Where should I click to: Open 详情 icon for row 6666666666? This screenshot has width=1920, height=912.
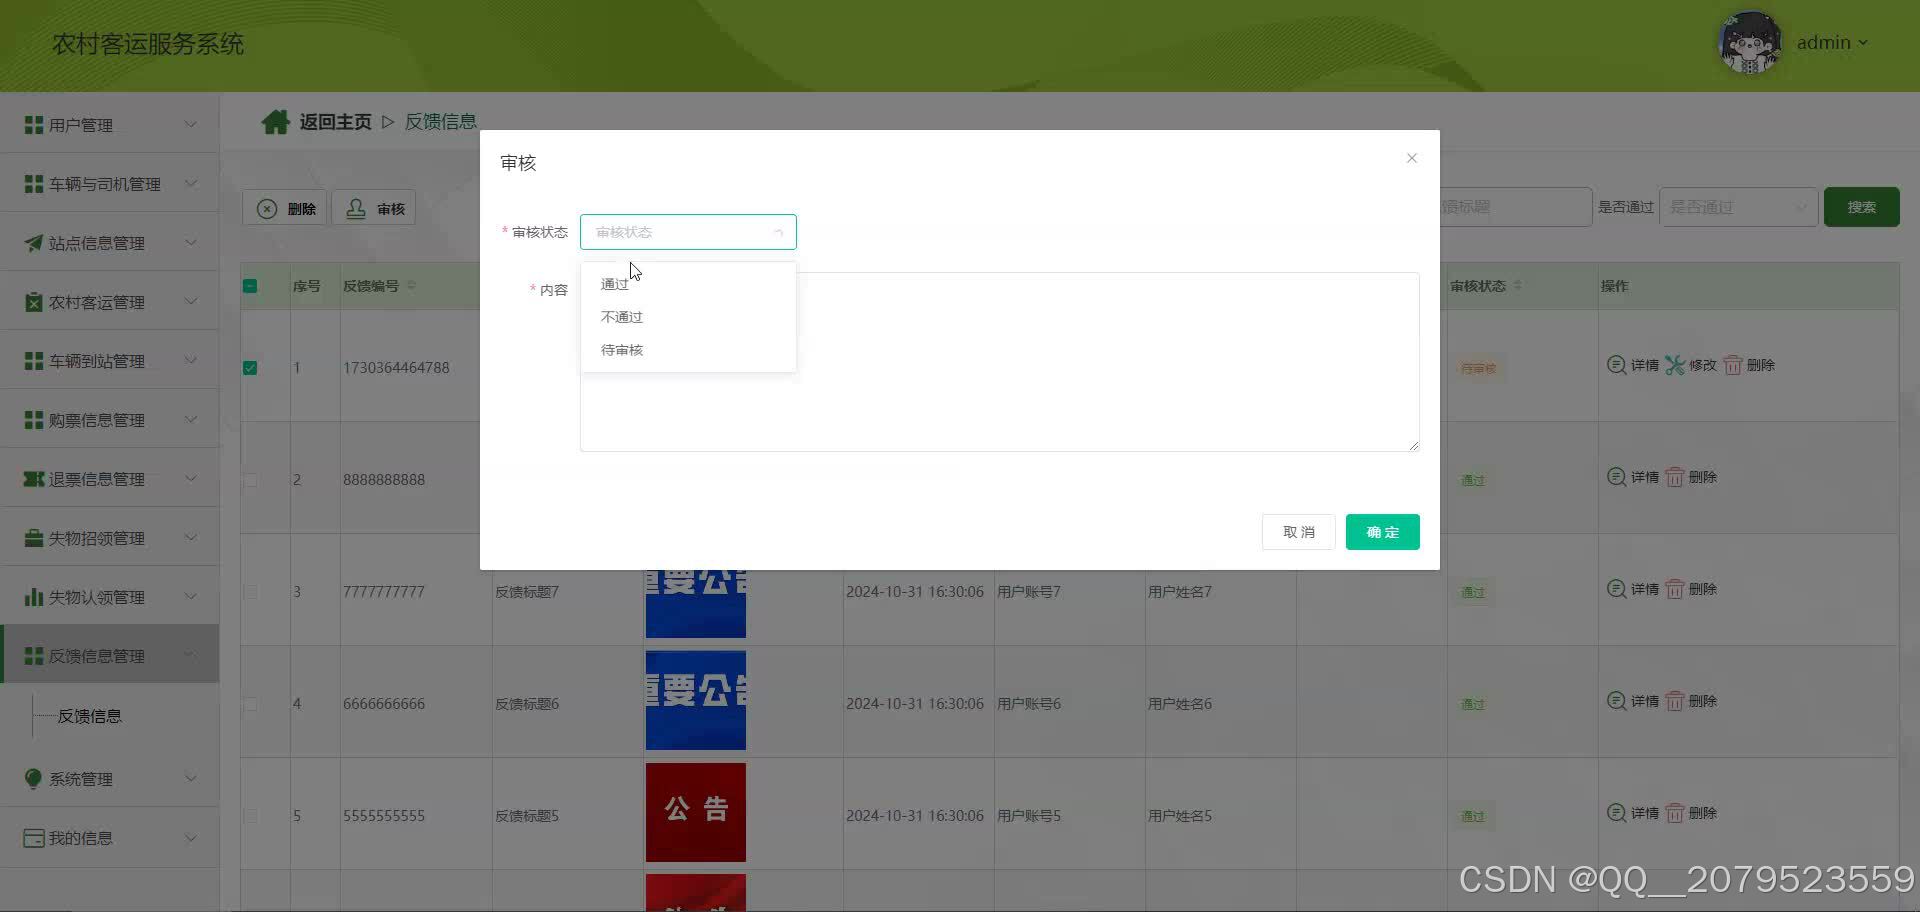[1616, 701]
